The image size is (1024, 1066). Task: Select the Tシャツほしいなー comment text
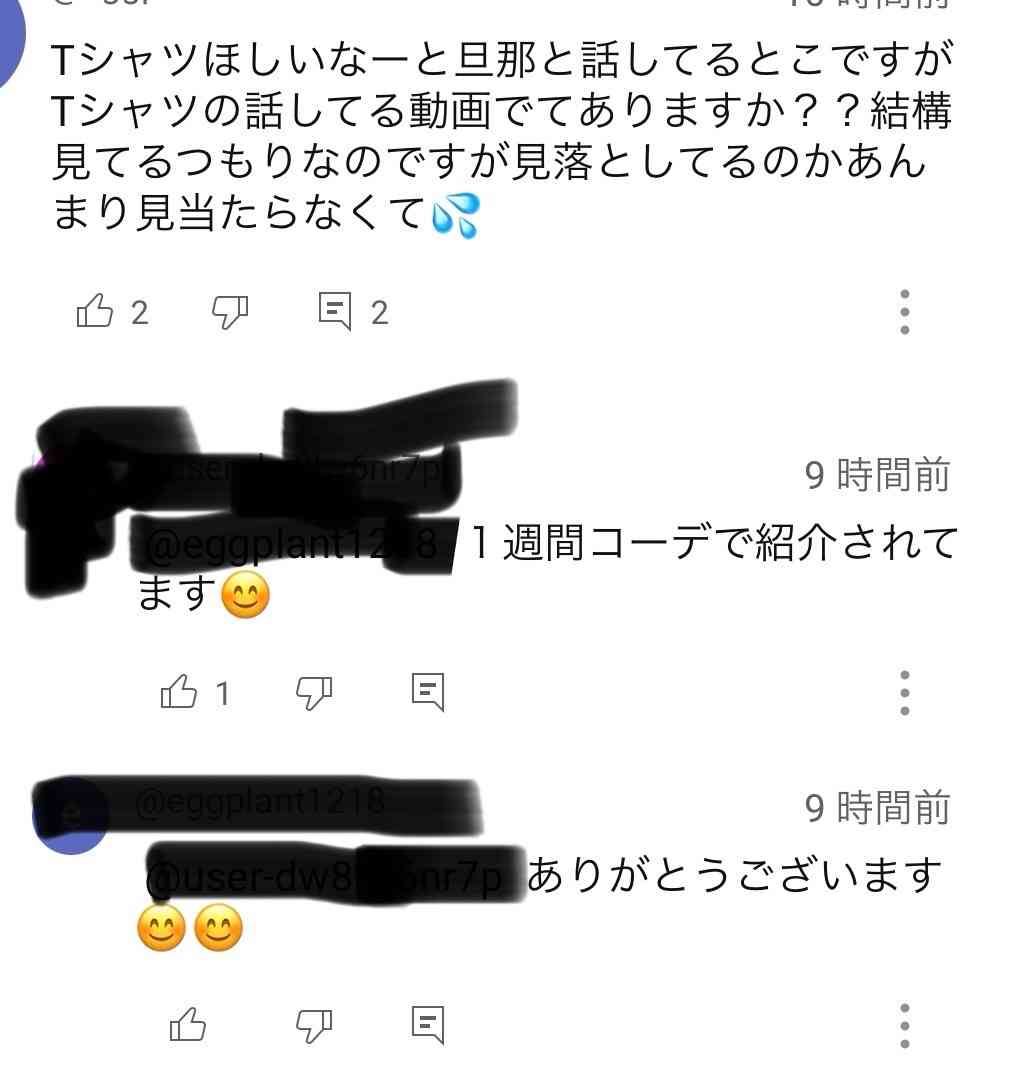(503, 136)
